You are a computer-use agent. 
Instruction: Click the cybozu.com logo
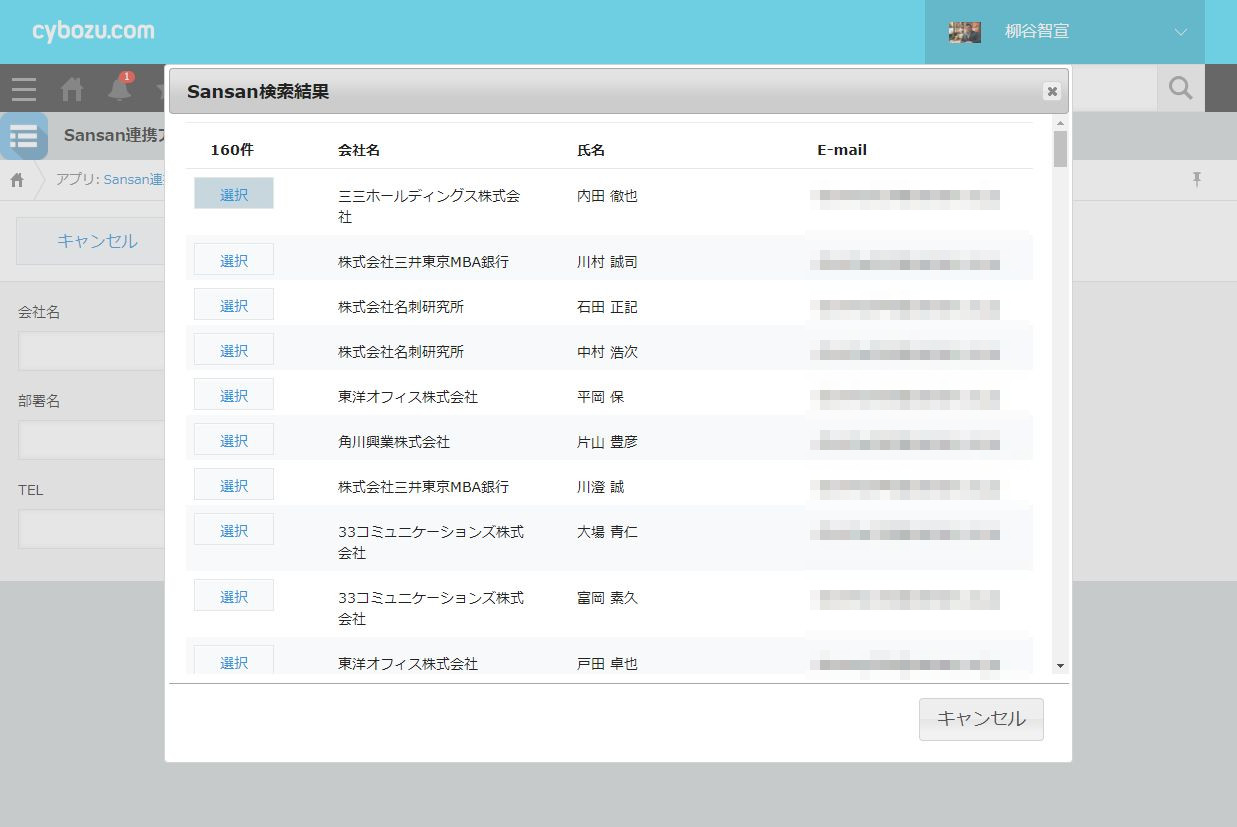[93, 31]
